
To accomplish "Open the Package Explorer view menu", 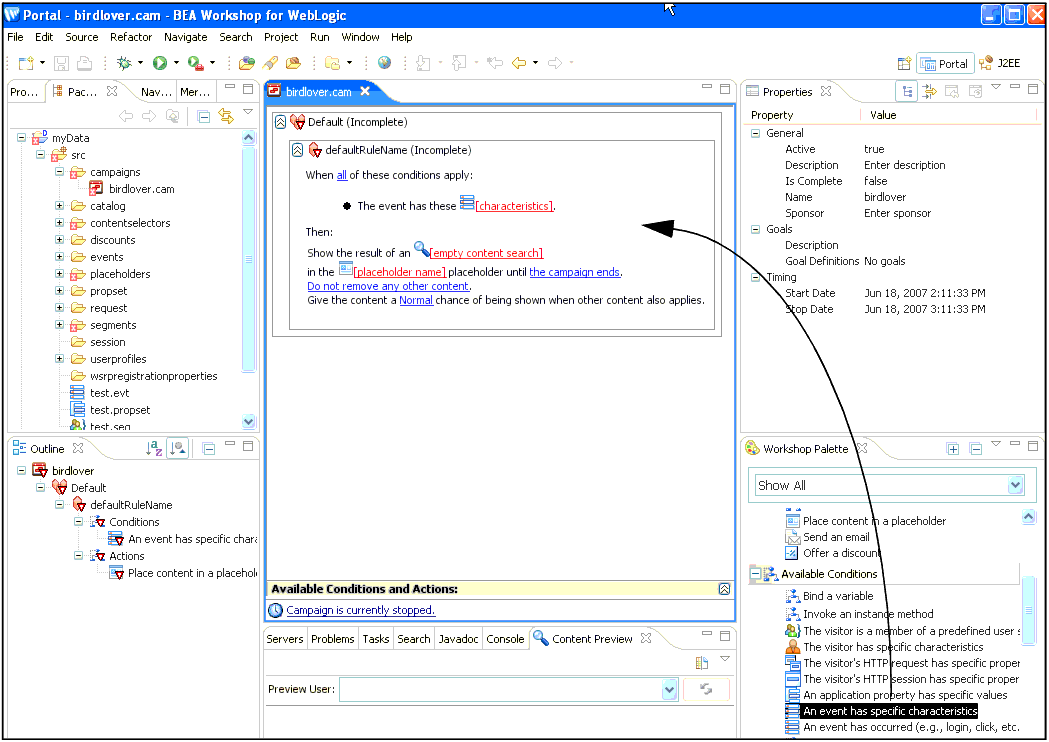I will click(248, 112).
